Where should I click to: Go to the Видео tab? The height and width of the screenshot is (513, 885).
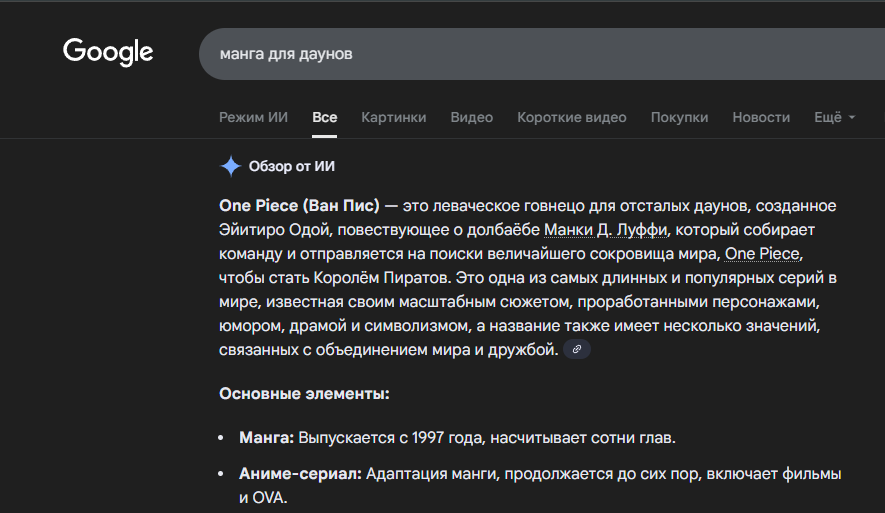click(471, 117)
